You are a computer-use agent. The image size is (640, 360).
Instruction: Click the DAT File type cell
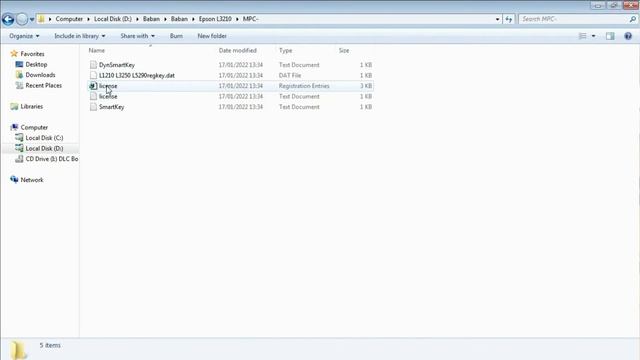(290, 76)
